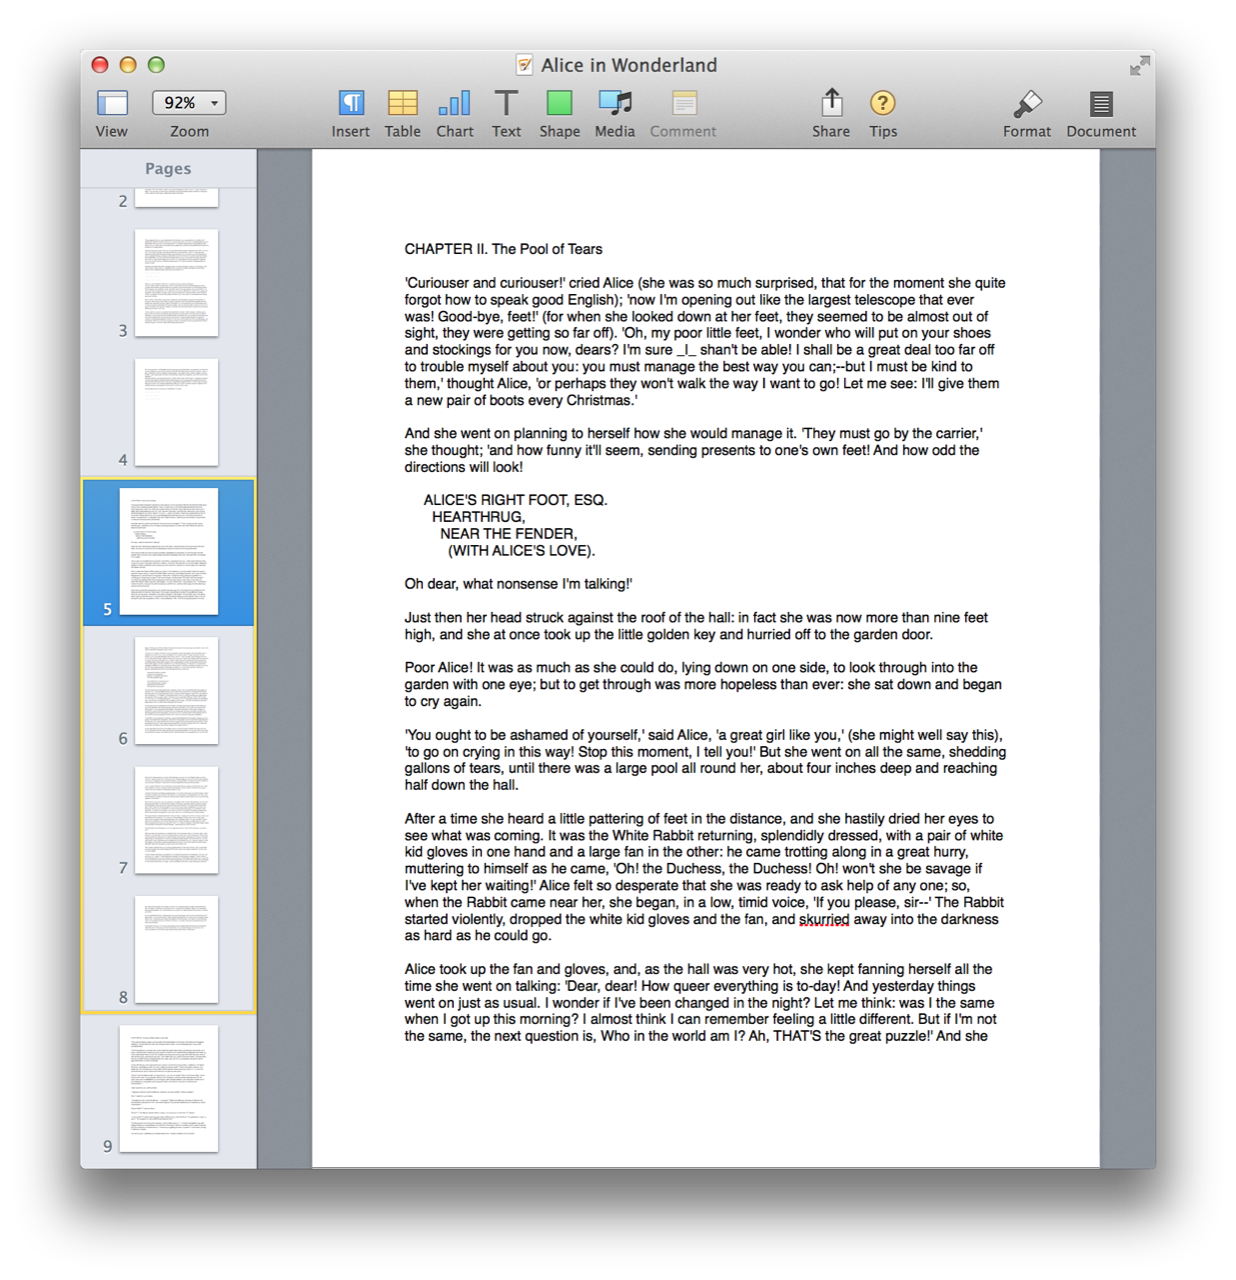The width and height of the screenshot is (1236, 1280).
Task: Click the 'Alice in Wonderland' window title
Action: coord(629,65)
